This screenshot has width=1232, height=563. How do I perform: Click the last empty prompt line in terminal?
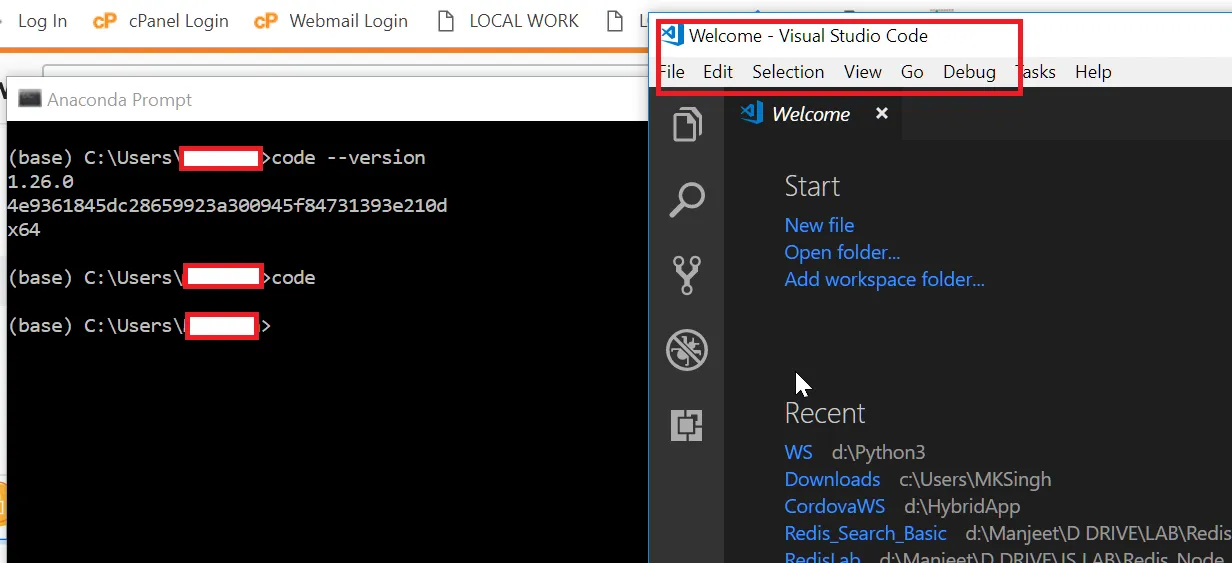139,326
